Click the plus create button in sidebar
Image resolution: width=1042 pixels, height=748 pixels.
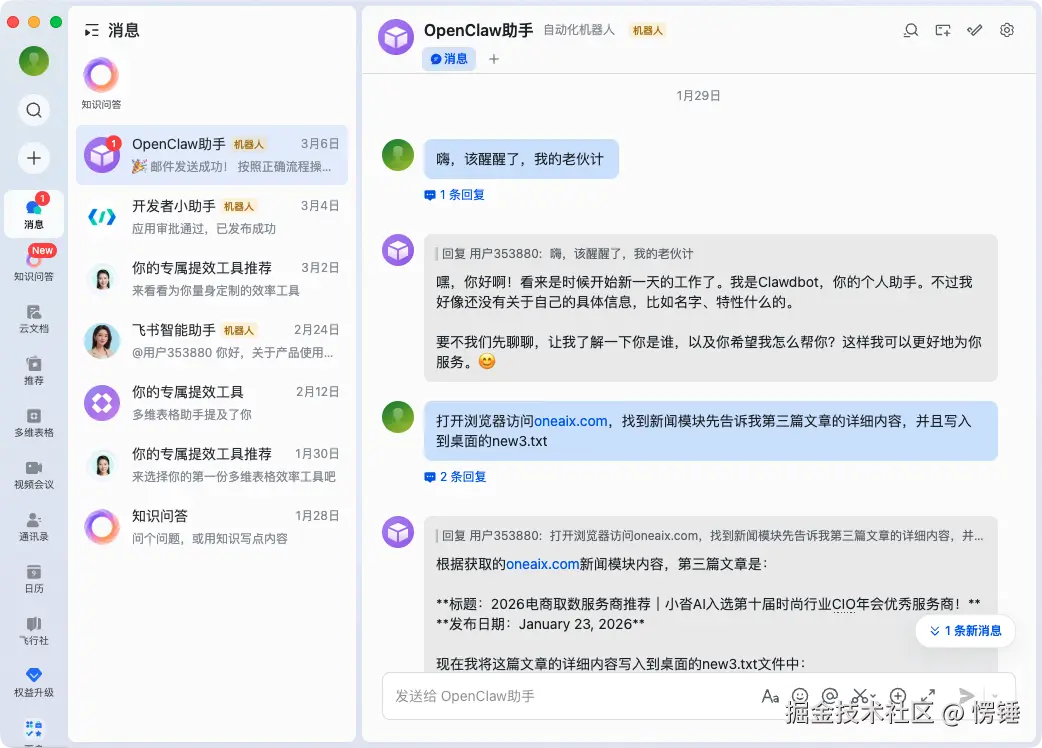(x=34, y=158)
